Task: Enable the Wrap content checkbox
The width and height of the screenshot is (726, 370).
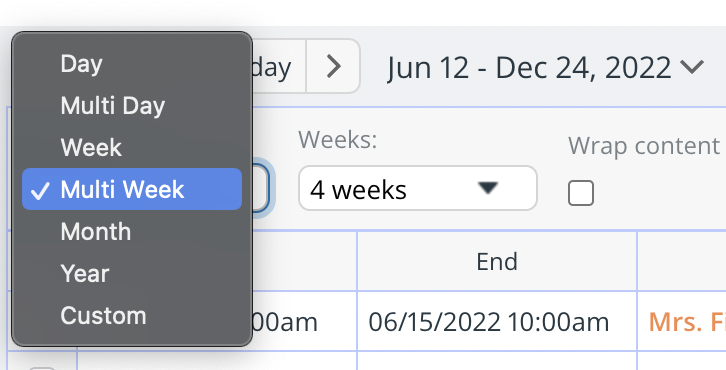Action: (x=581, y=193)
